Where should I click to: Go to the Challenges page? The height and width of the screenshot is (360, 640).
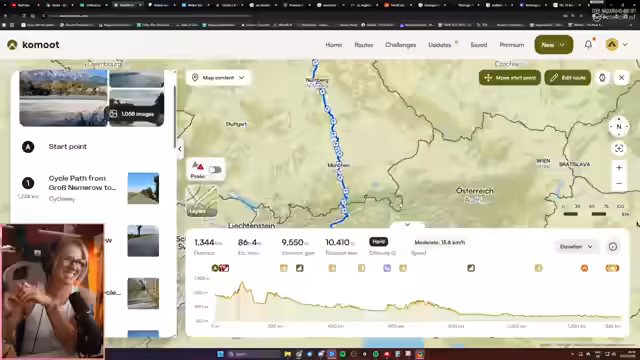(400, 45)
